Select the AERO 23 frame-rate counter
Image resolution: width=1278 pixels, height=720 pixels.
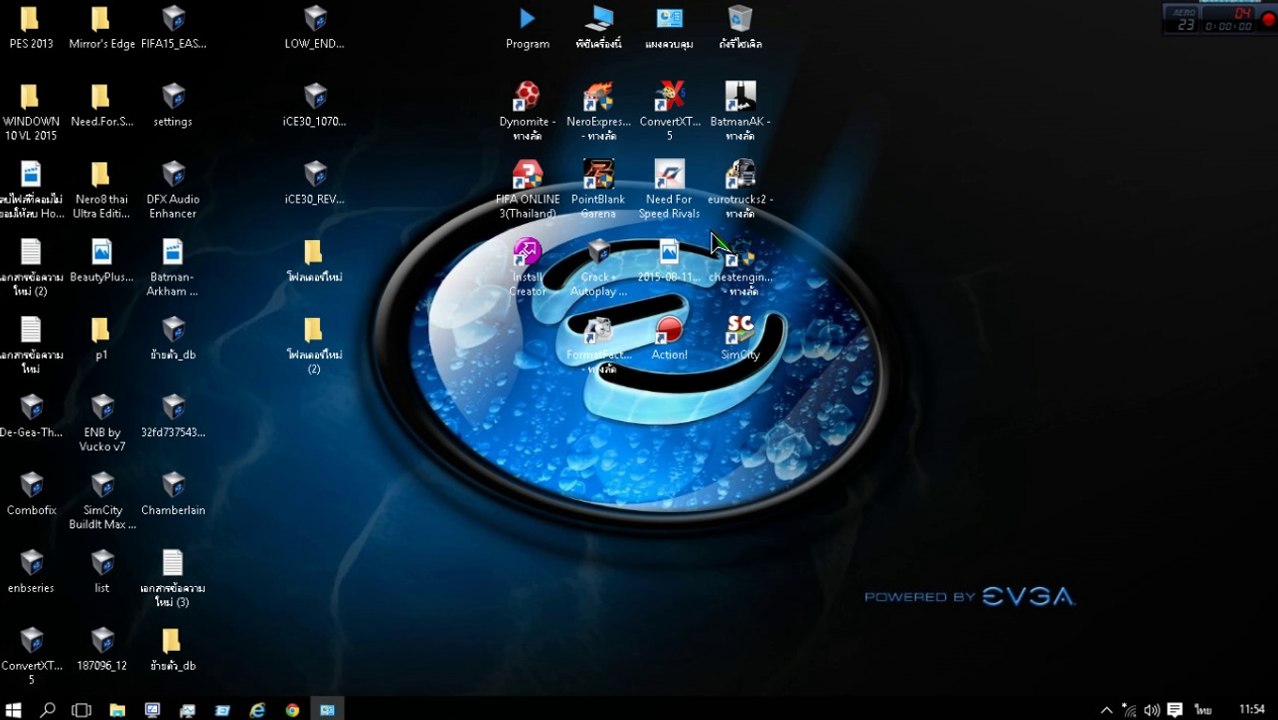click(1186, 18)
